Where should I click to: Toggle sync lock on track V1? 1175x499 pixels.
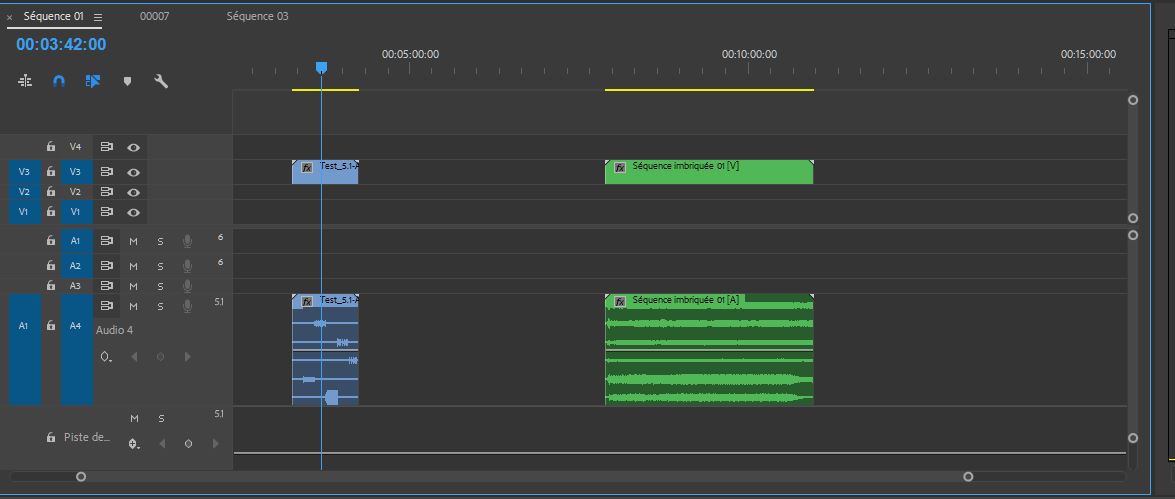point(107,212)
